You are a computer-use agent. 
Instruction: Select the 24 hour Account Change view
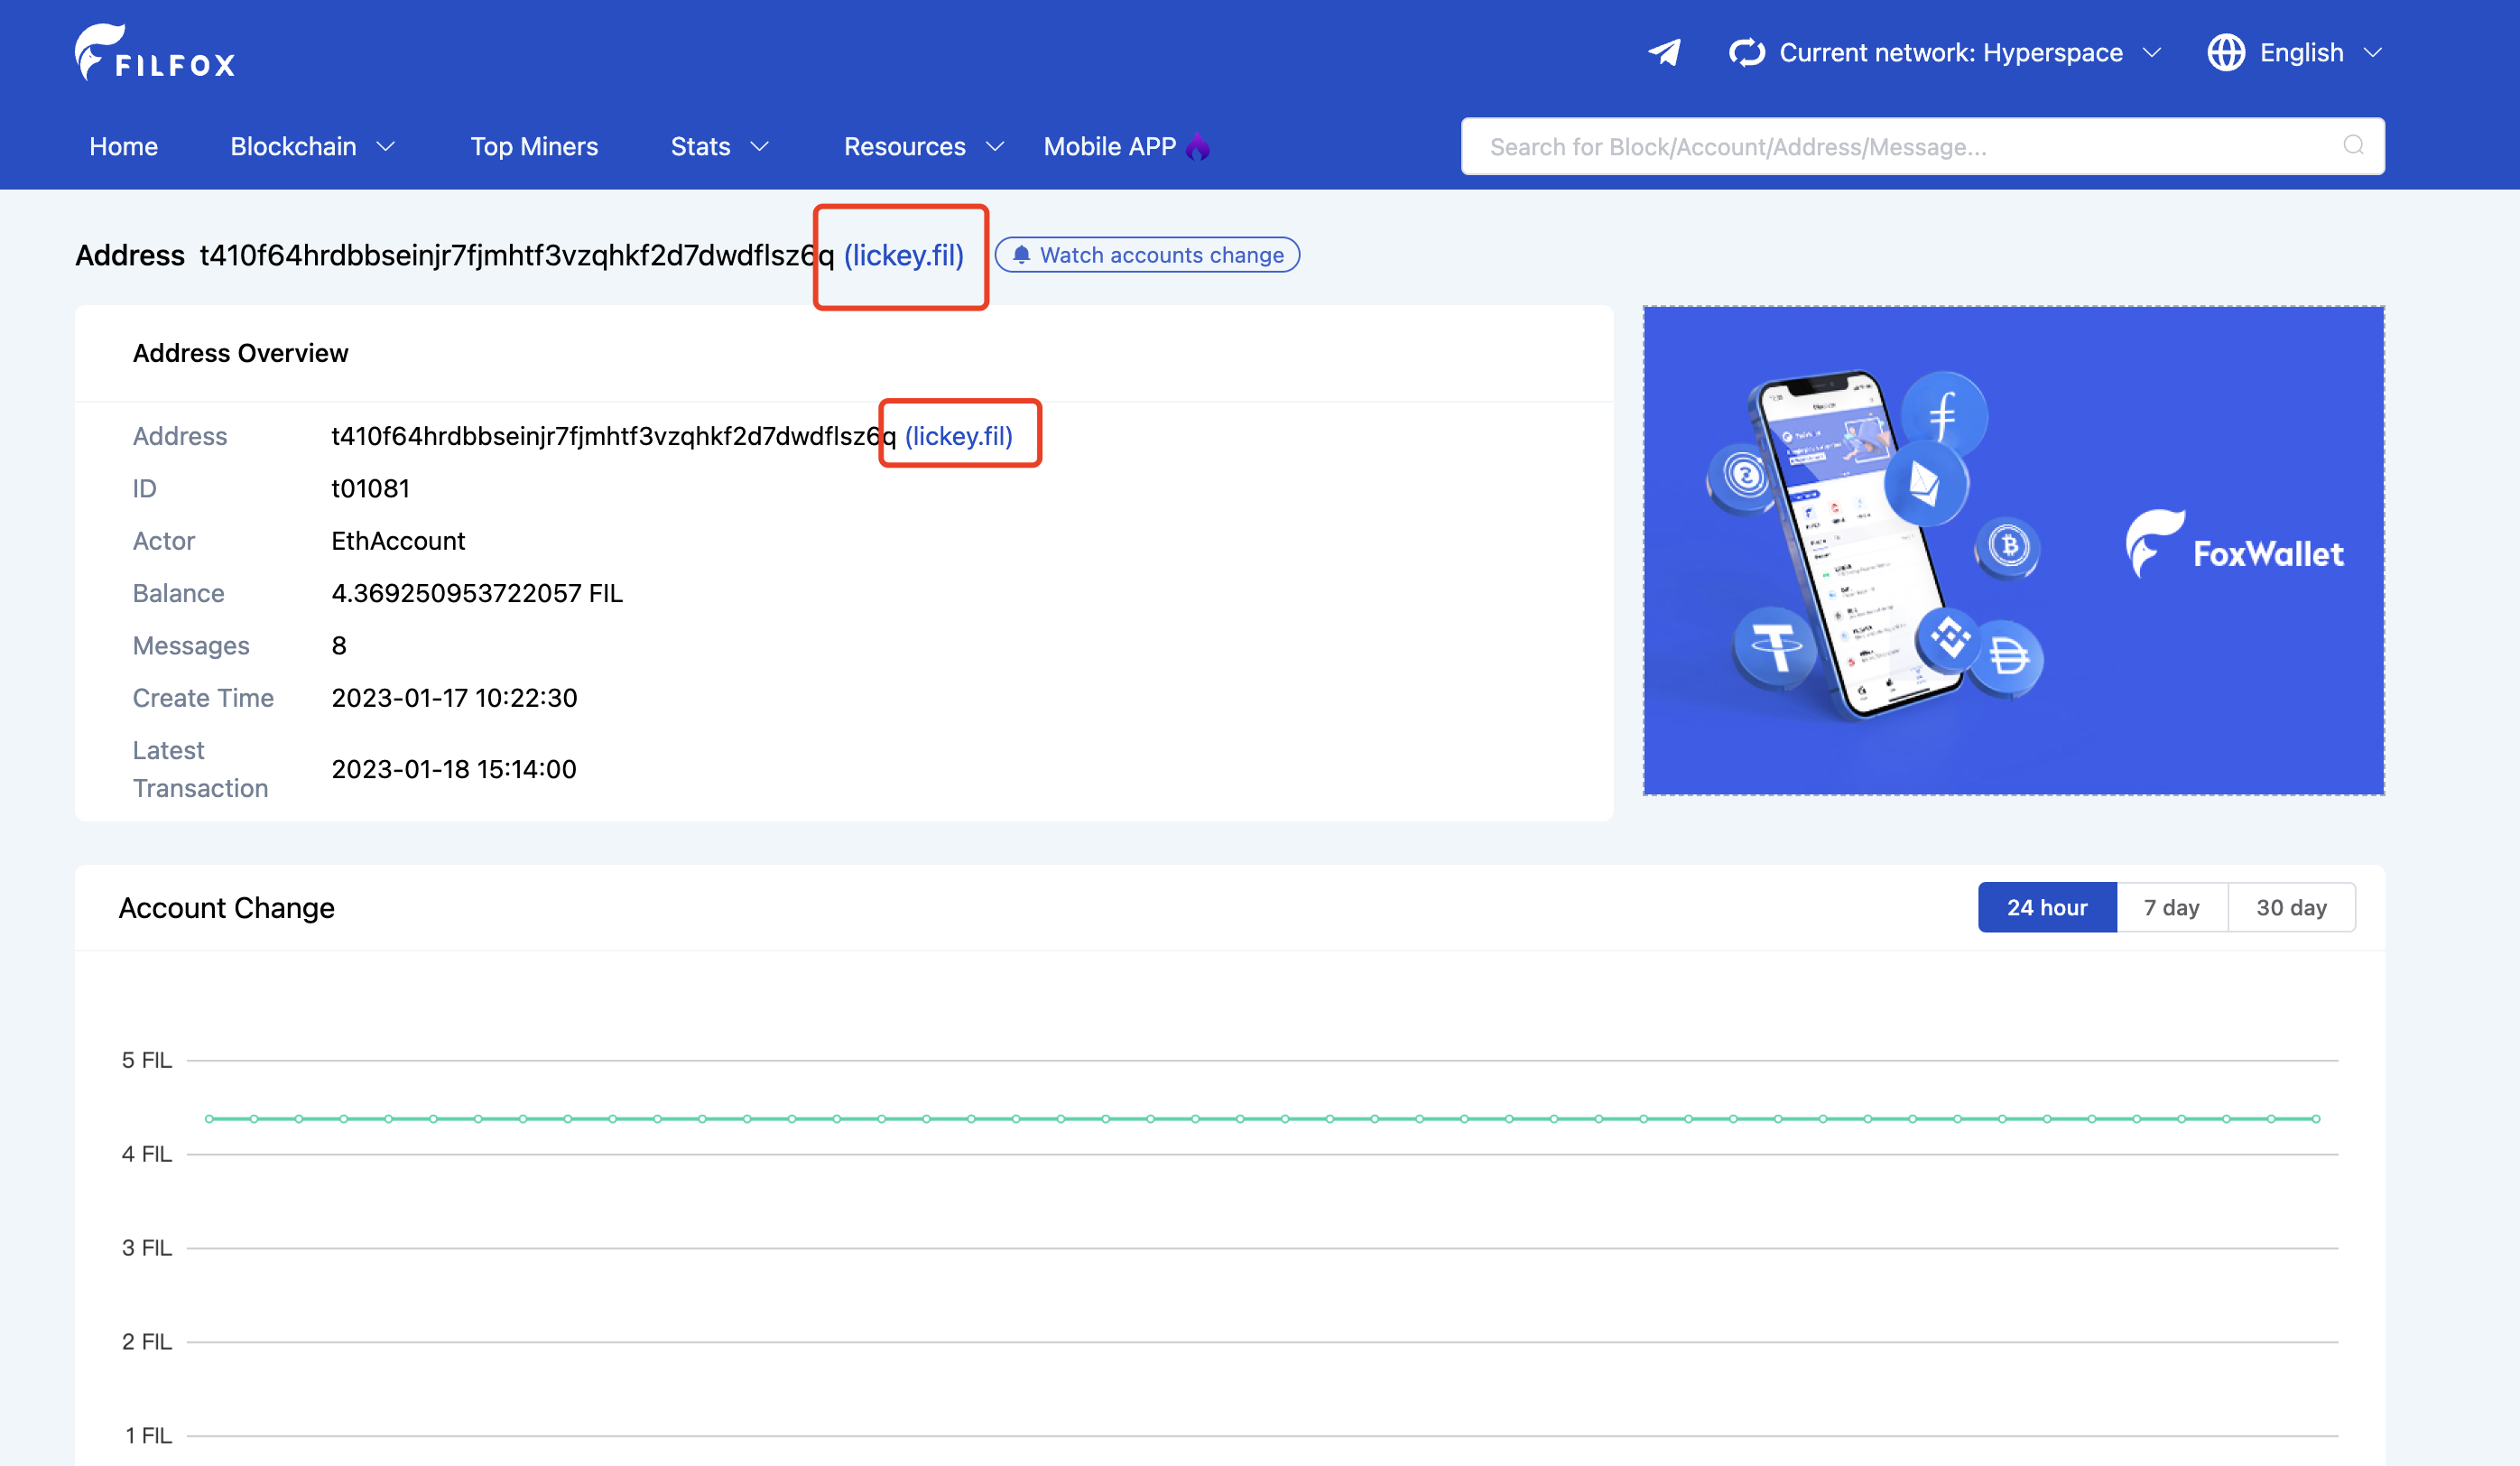tap(2046, 907)
